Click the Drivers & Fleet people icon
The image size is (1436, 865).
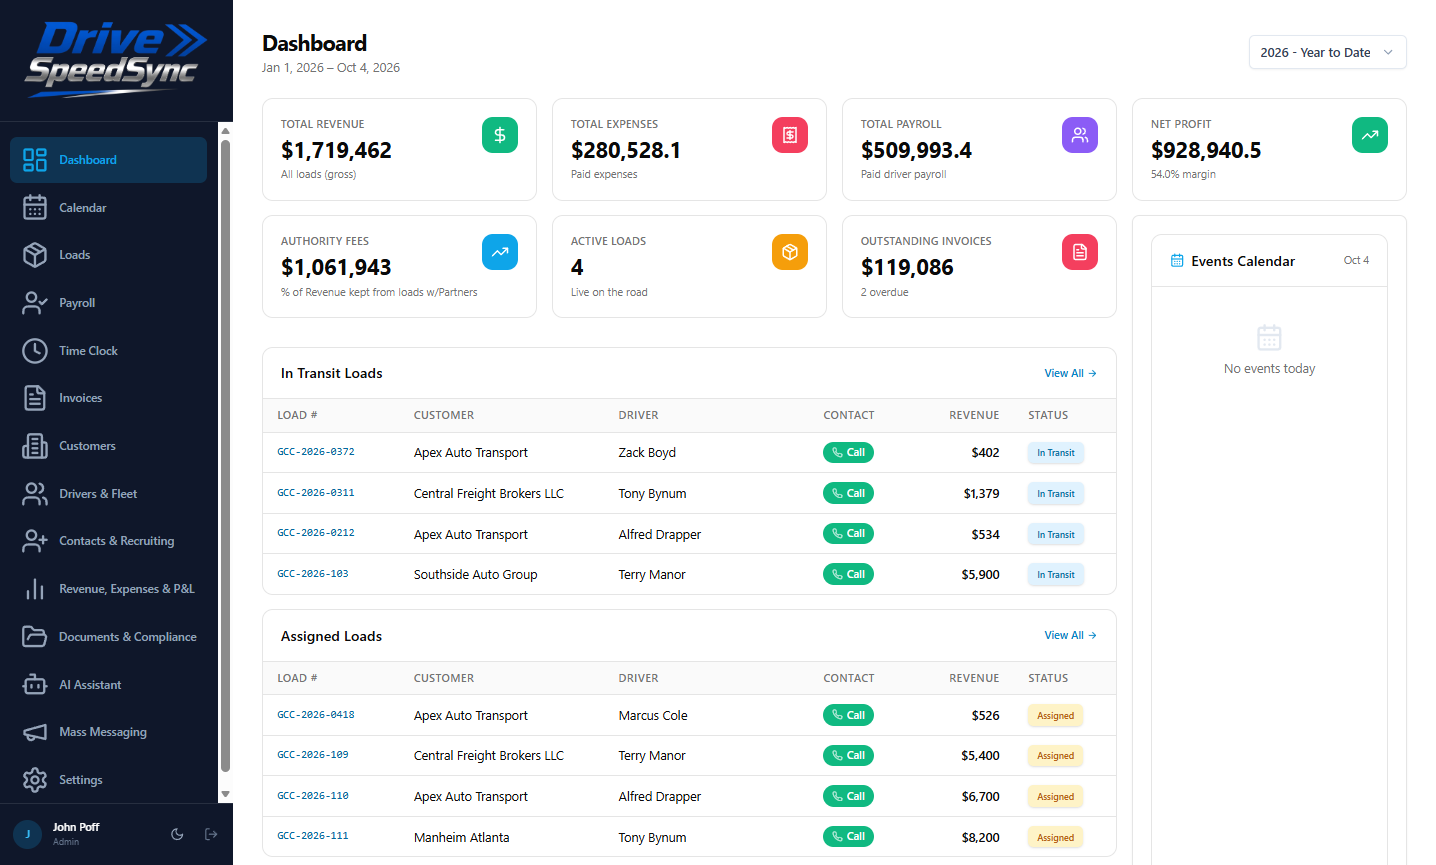point(35,494)
